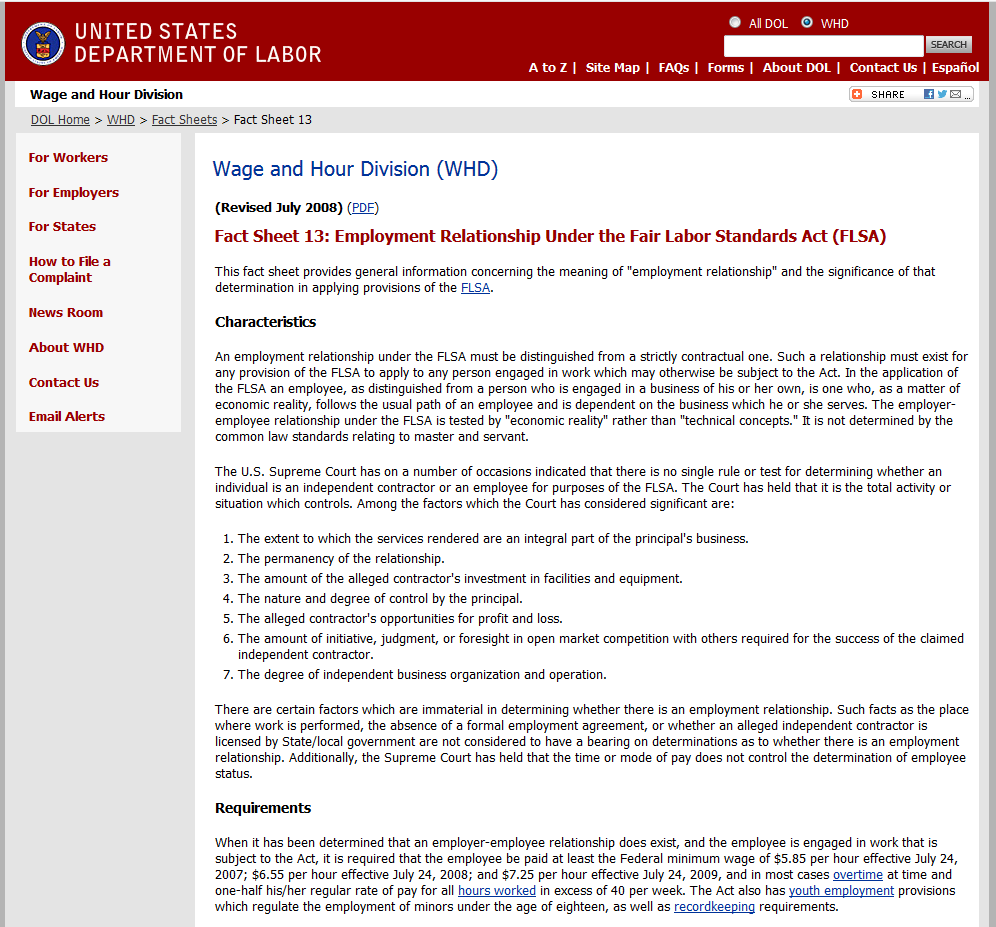Open For Workers in the sidebar
This screenshot has width=996, height=927.
68,157
